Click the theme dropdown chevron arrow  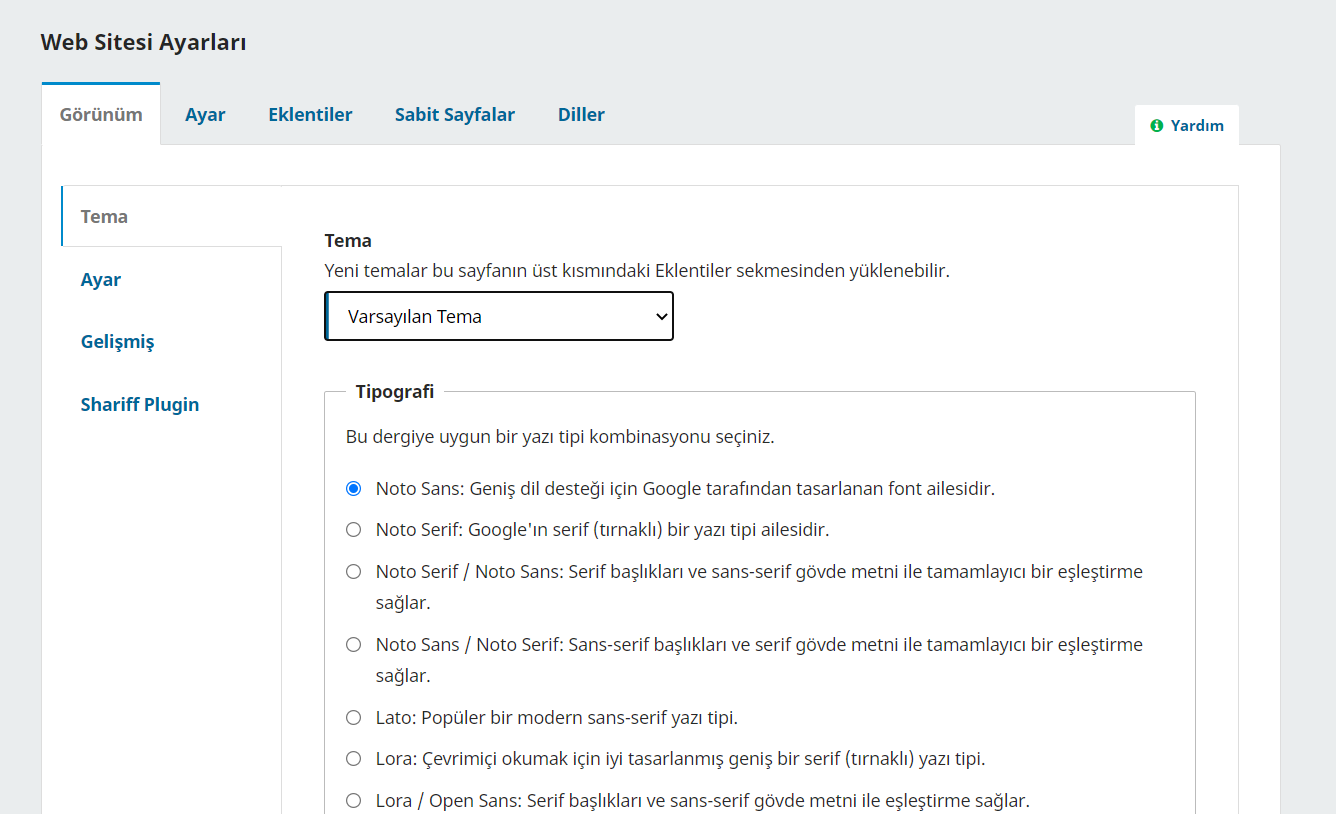pos(660,316)
